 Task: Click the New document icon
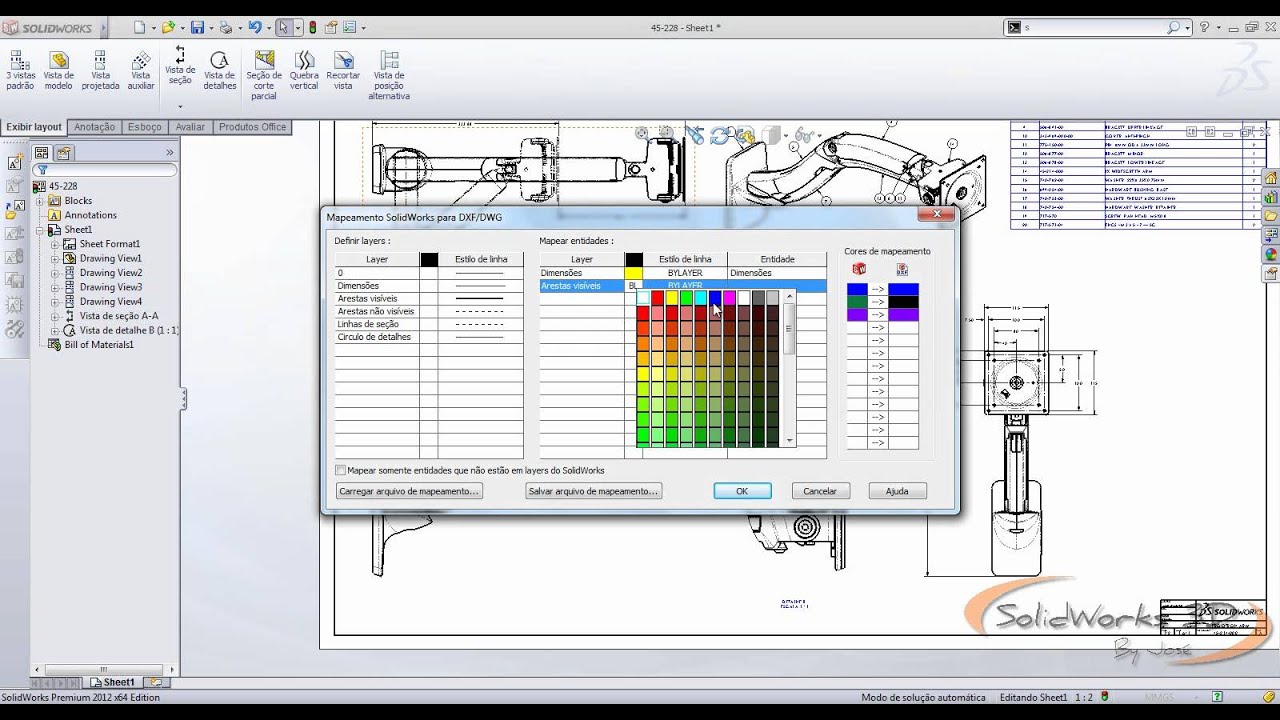click(139, 27)
